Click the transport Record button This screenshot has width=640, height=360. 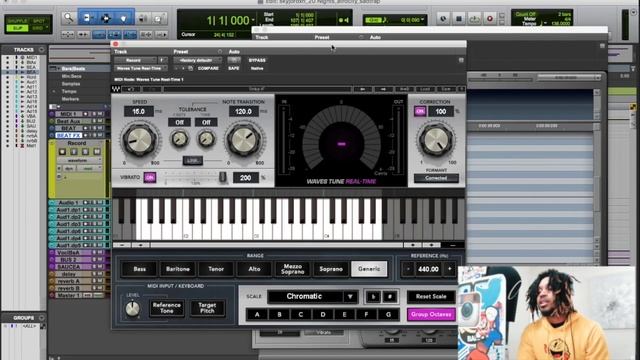pos(490,18)
